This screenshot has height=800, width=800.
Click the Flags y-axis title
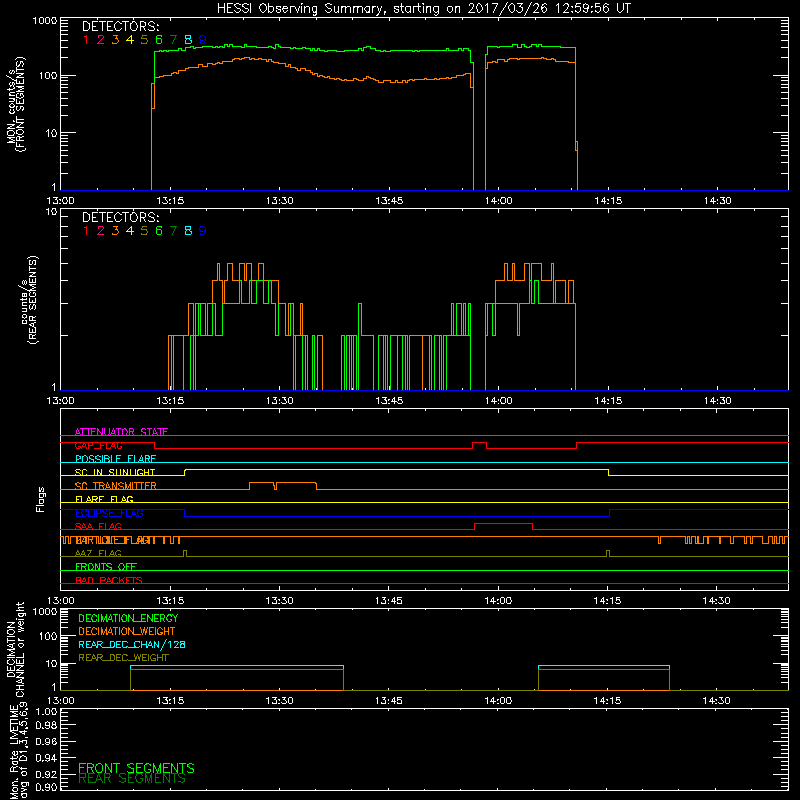41,499
